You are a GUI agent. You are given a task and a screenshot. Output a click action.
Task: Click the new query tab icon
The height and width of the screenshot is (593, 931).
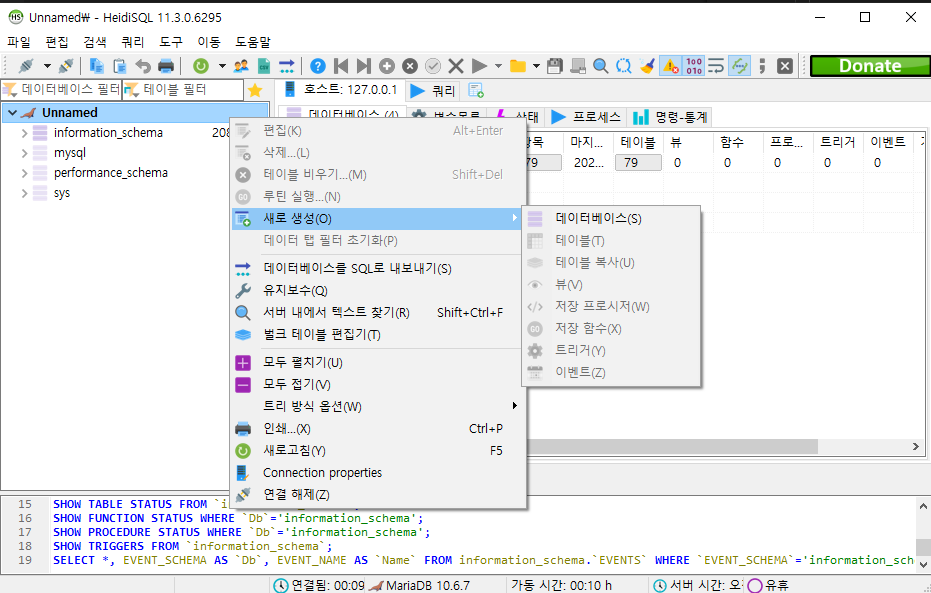476,90
